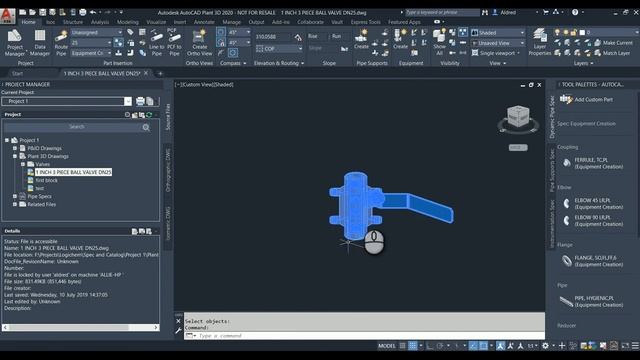
Task: Click the layer color white swatch
Action: point(582,32)
